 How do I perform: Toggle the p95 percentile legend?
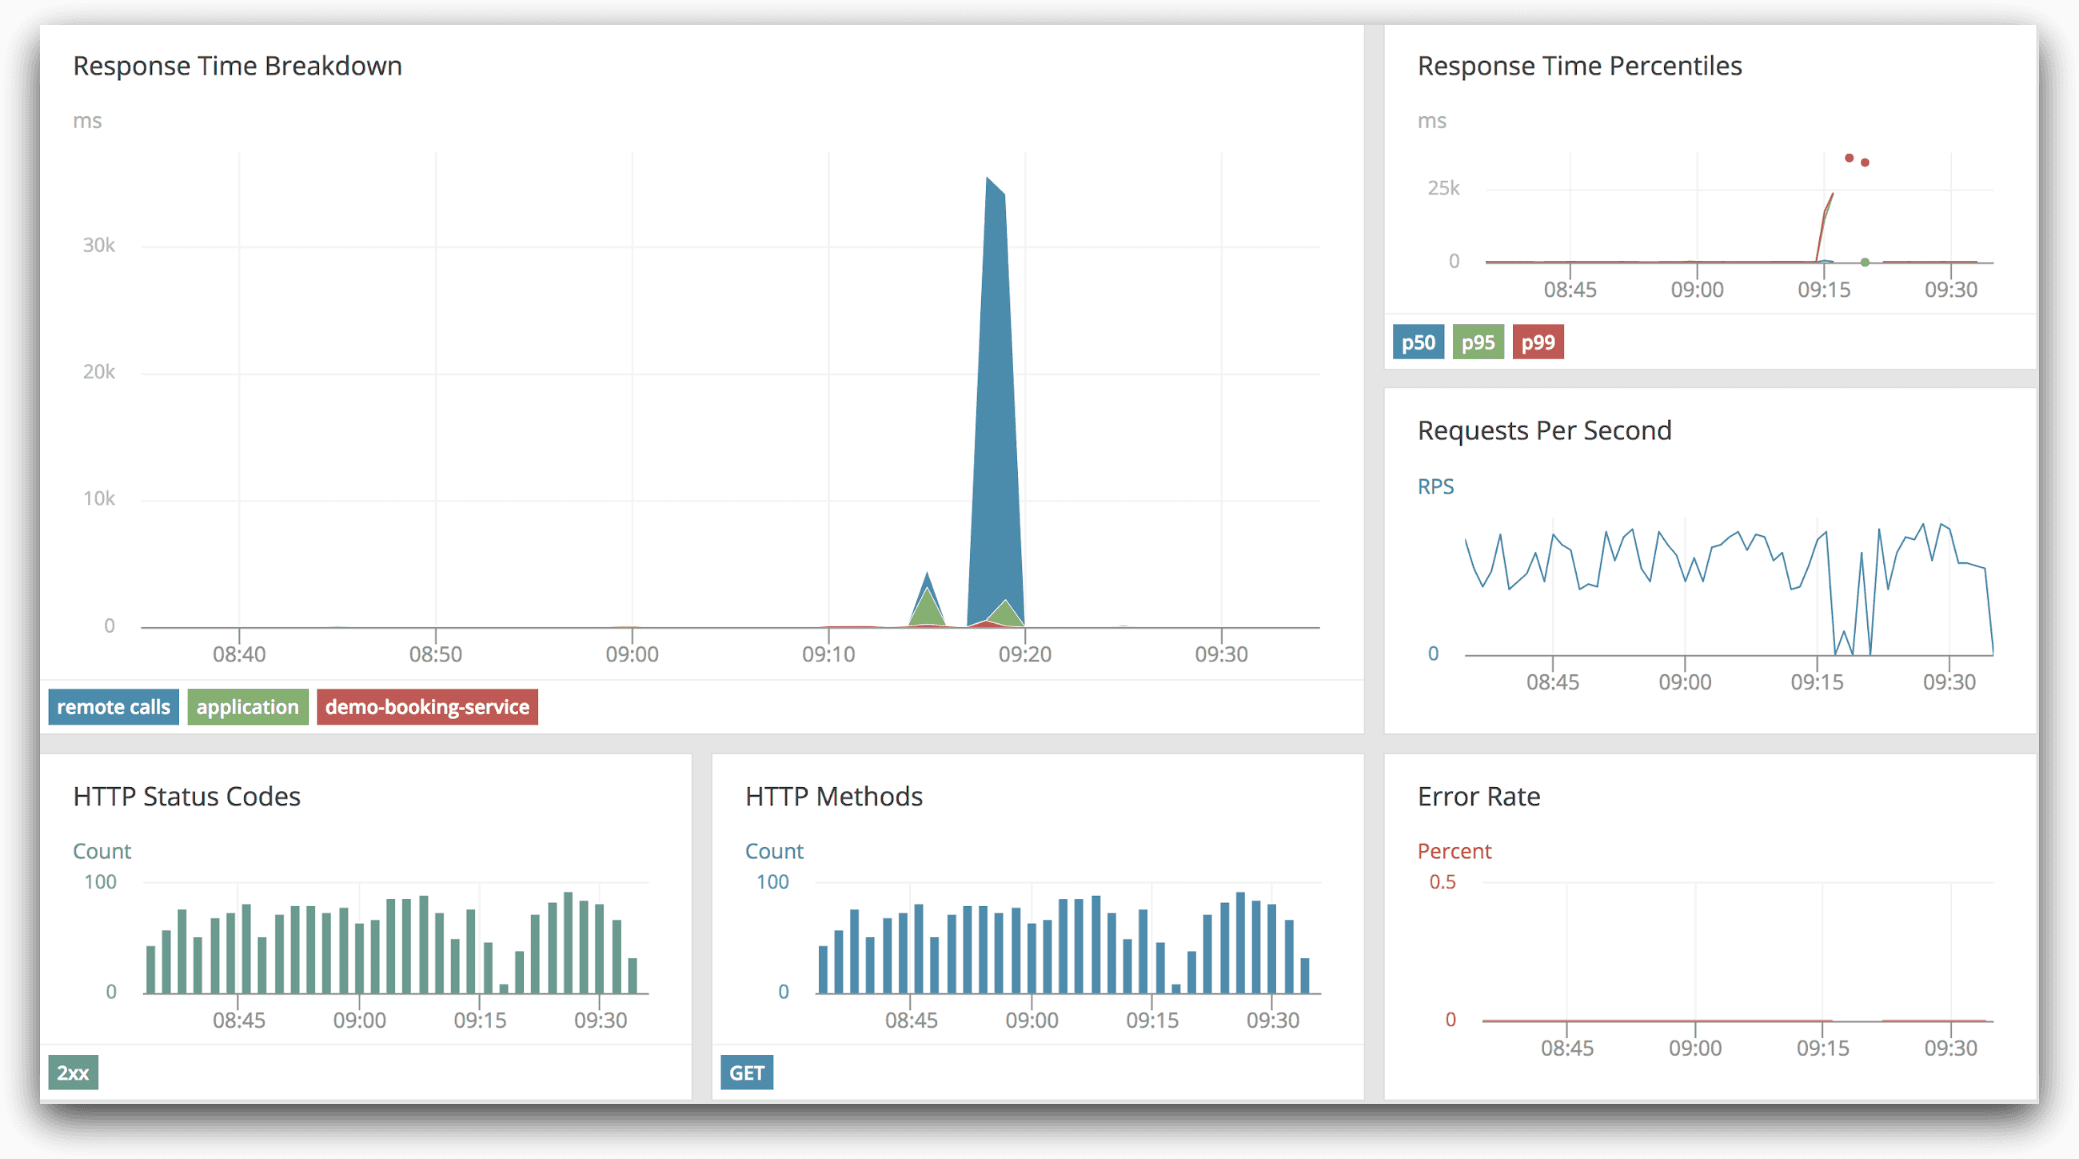[x=1478, y=343]
